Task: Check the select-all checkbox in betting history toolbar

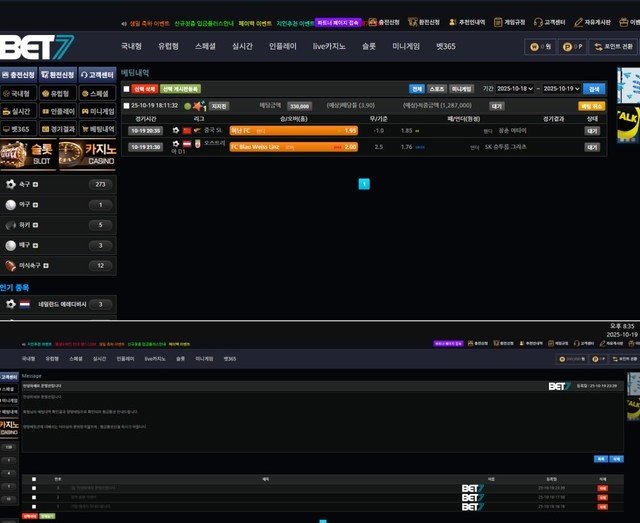Action: (x=127, y=89)
